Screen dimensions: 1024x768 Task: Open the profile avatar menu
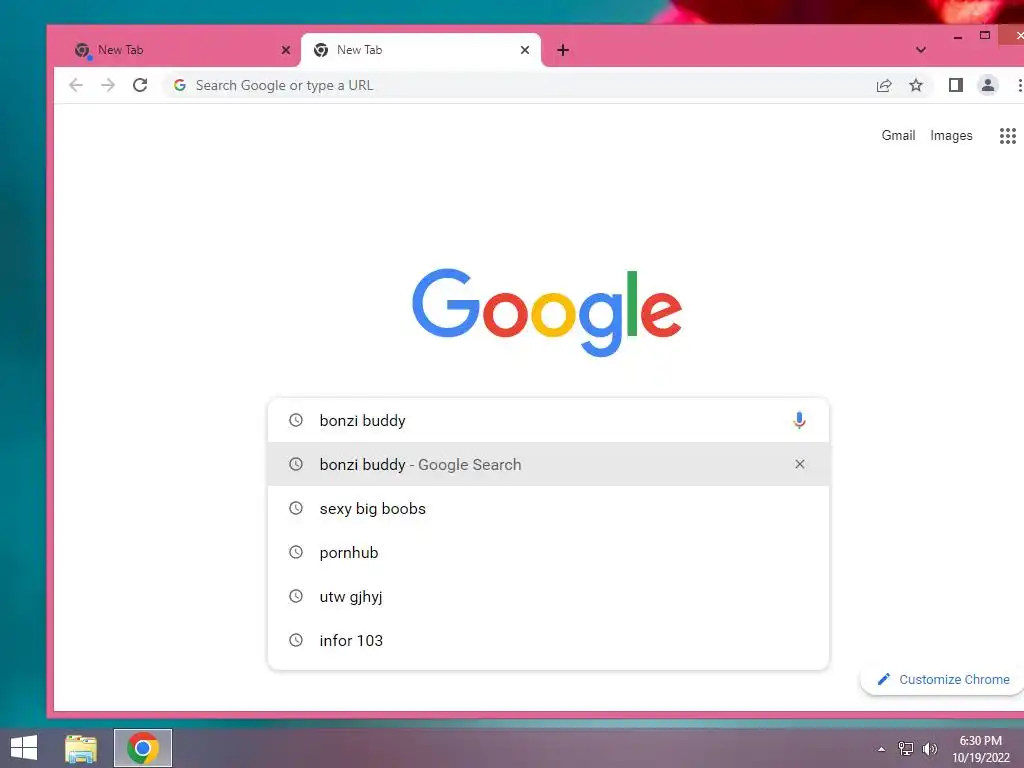coord(987,86)
